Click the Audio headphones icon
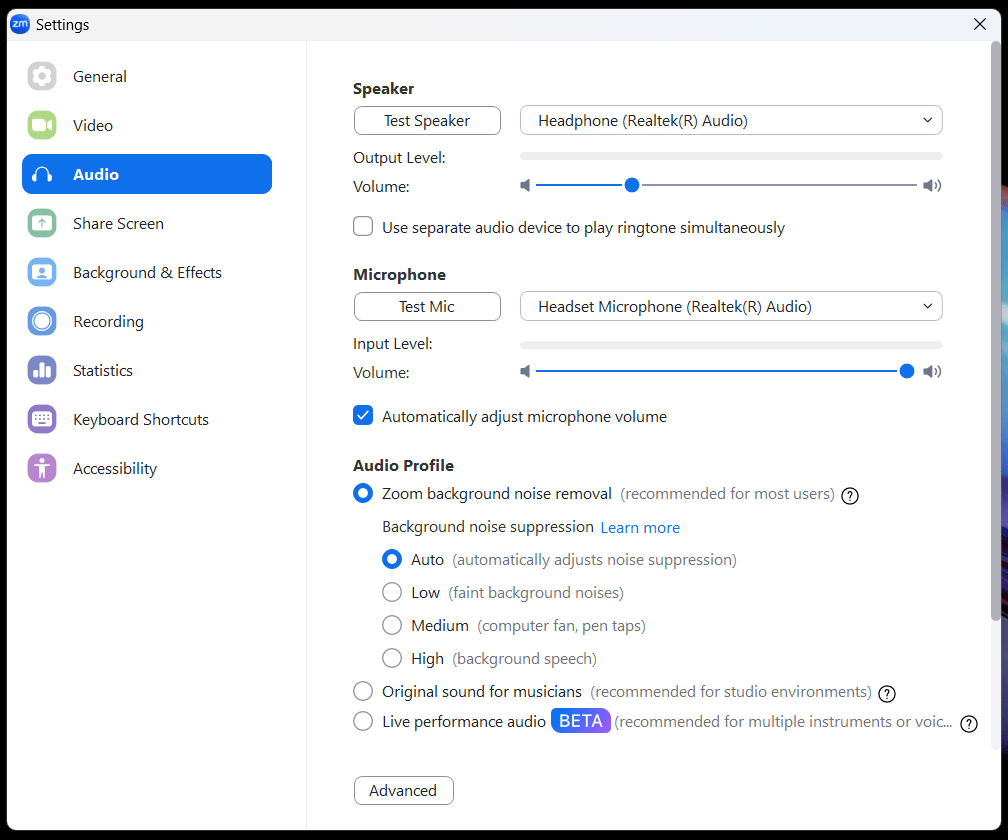The height and width of the screenshot is (840, 1008). [x=42, y=174]
